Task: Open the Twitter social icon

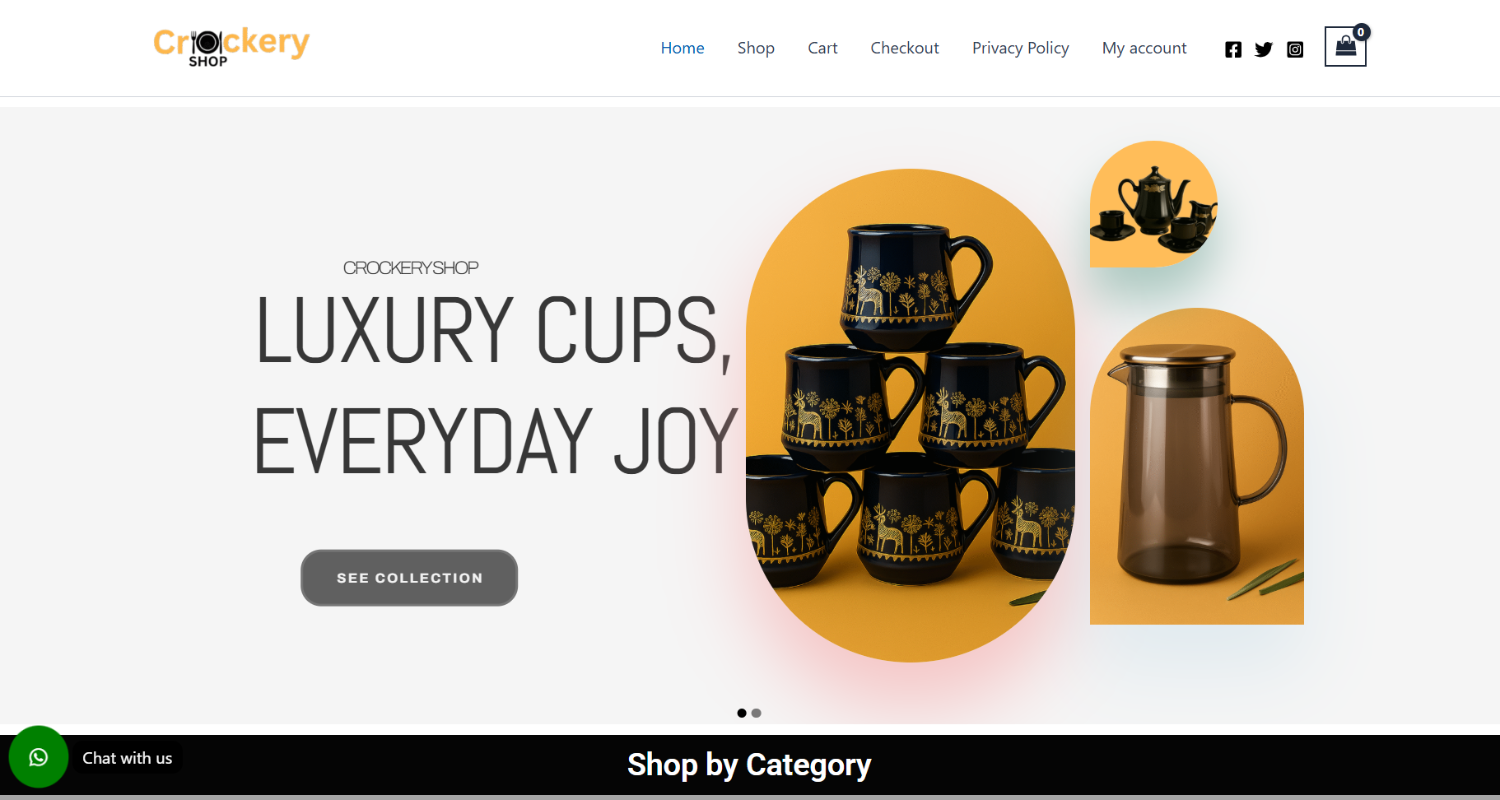Action: pyautogui.click(x=1264, y=49)
